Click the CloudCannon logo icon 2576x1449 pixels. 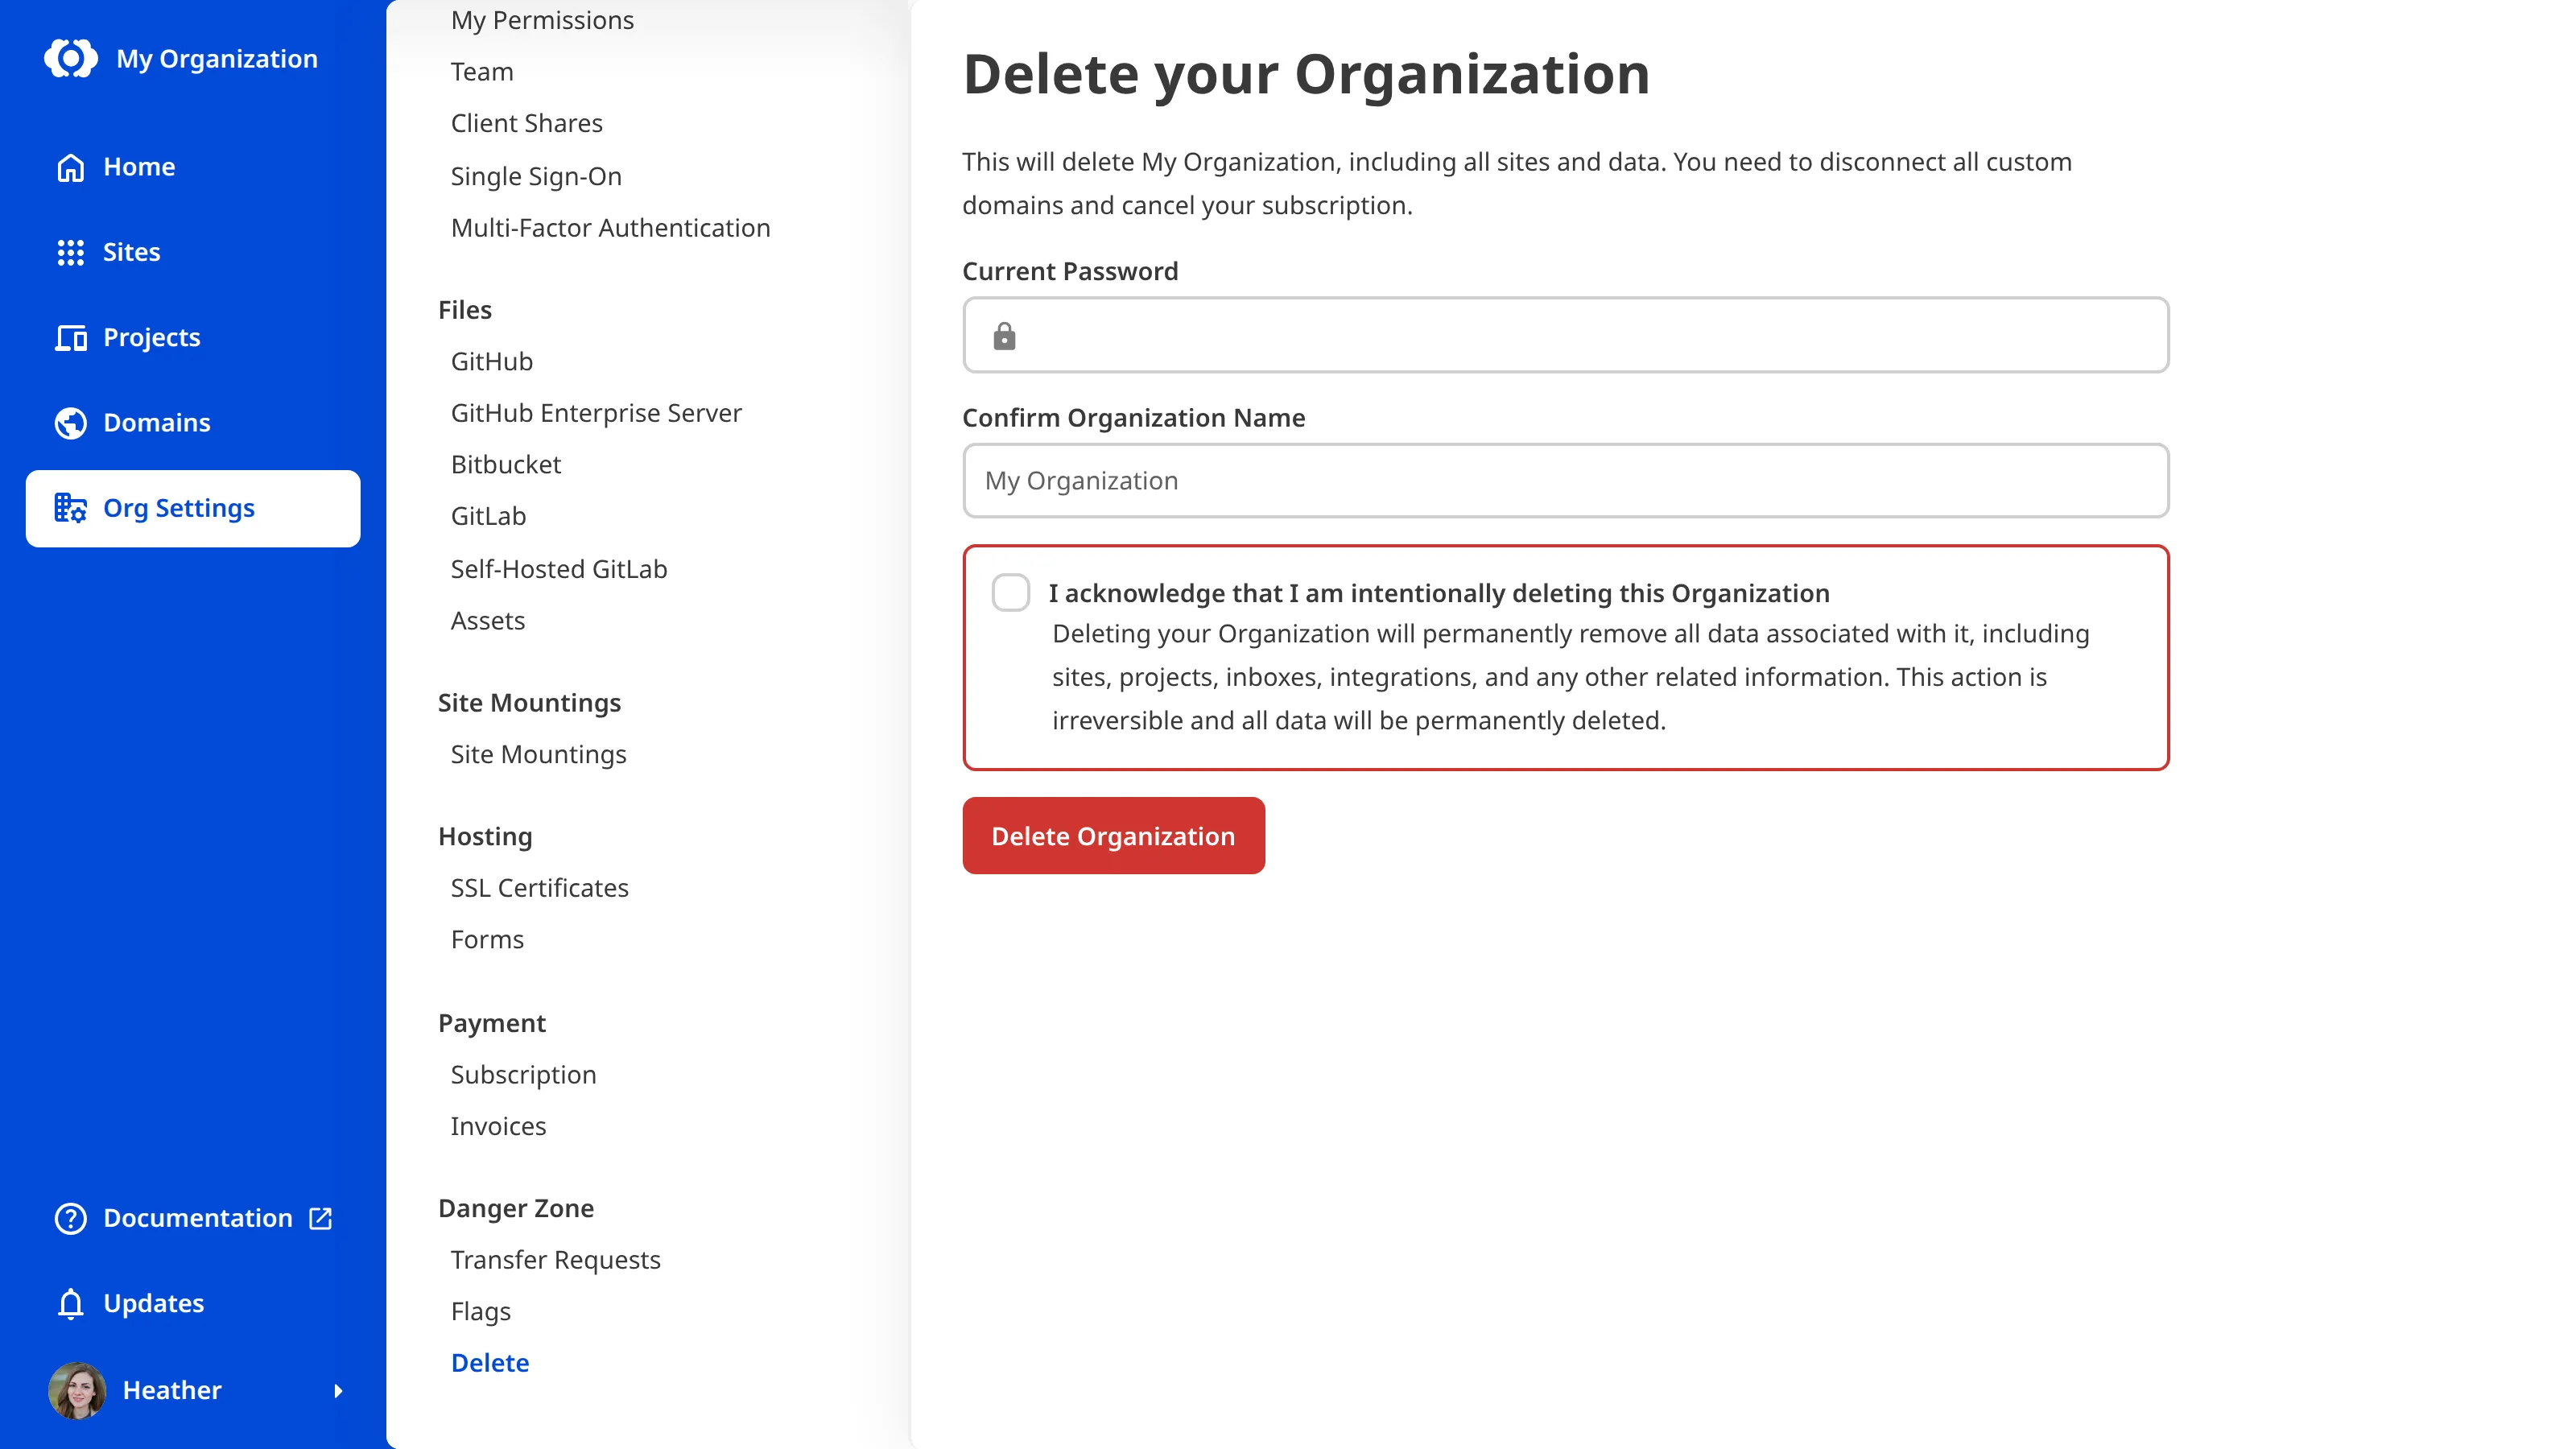[71, 58]
